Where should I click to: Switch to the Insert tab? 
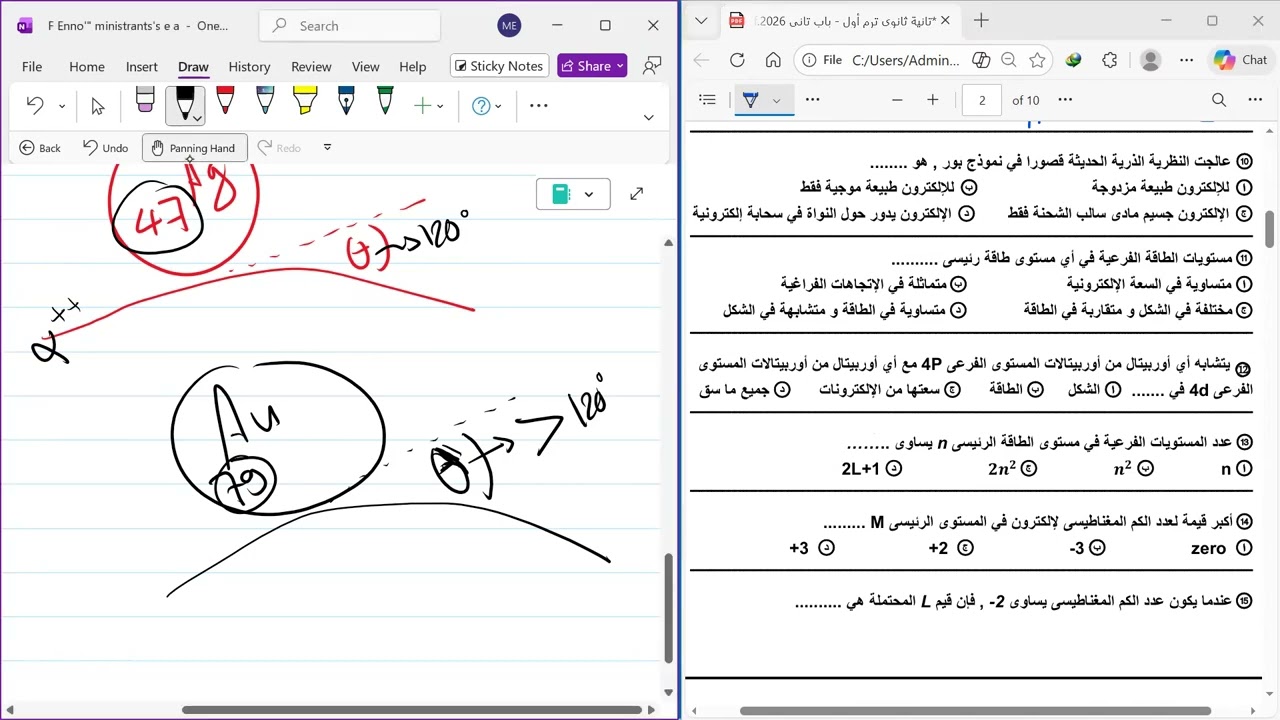tap(142, 66)
